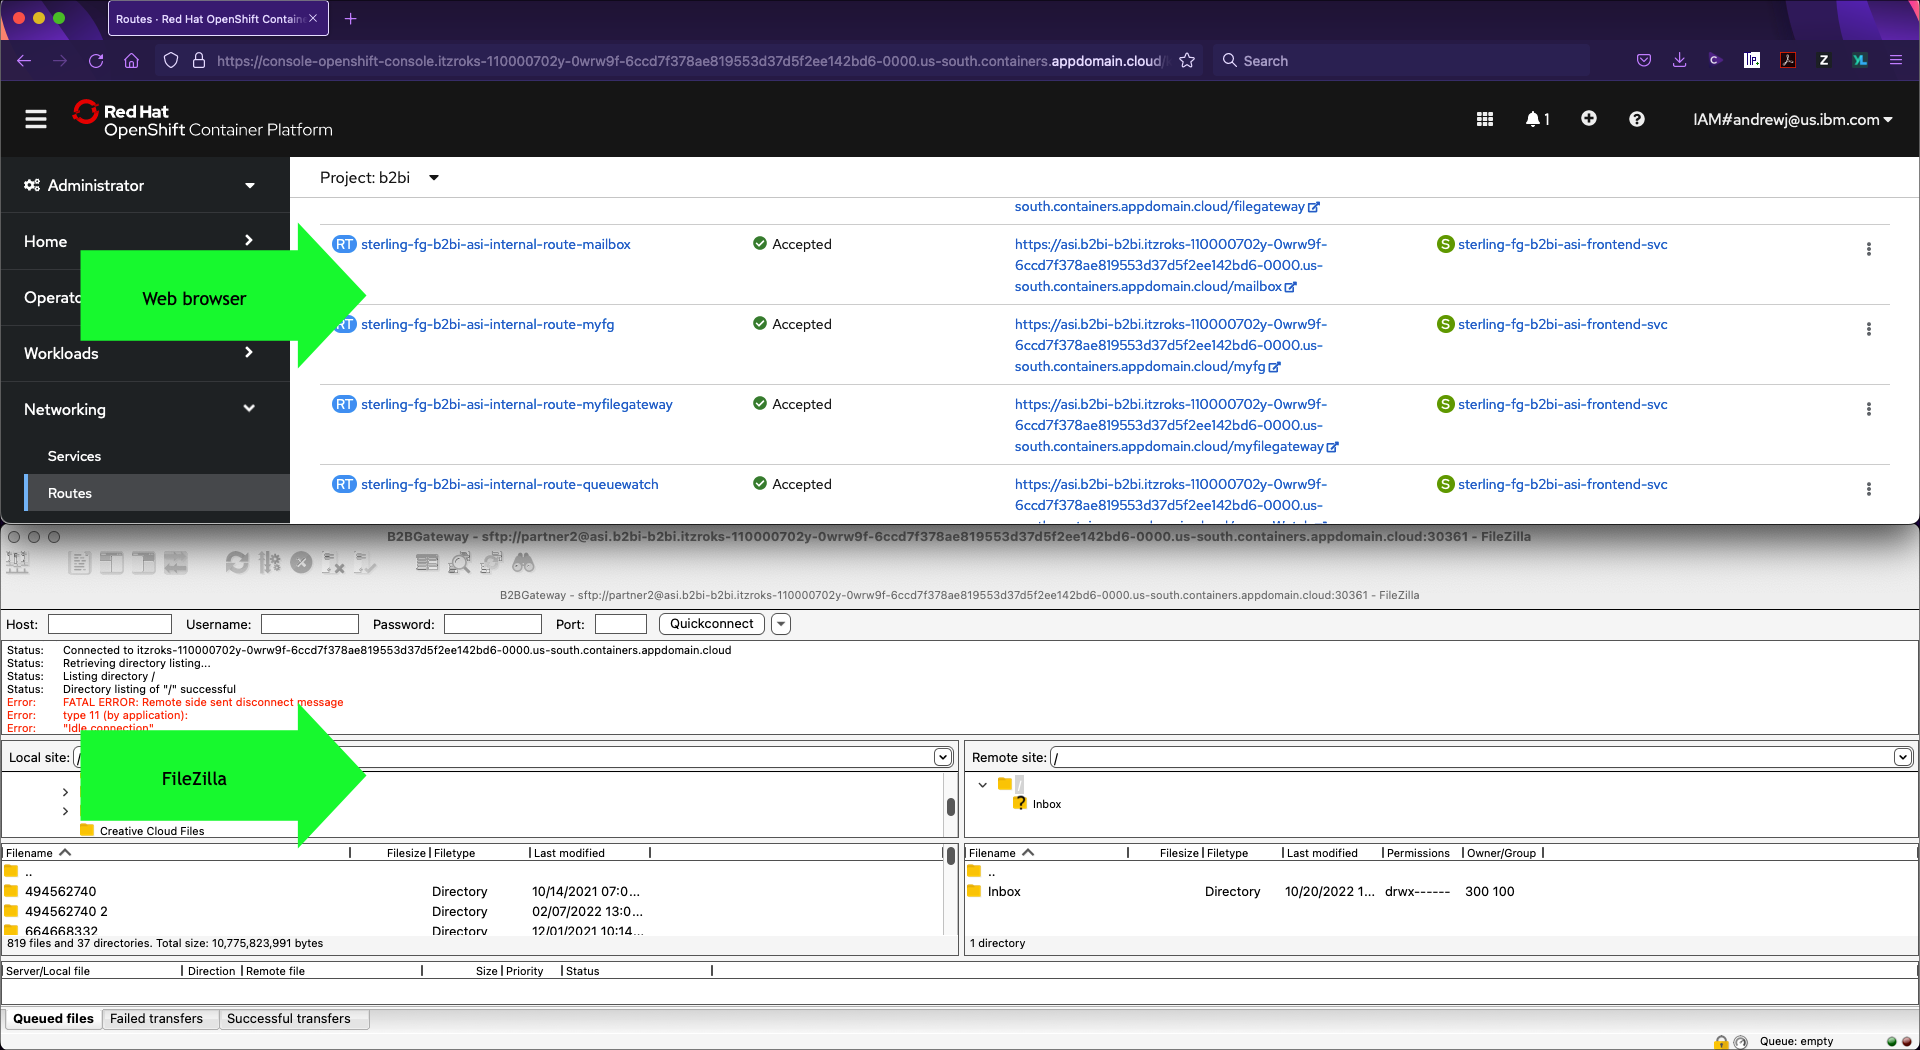1920x1050 pixels.
Task: Click the OpenShift plus import icon
Action: tap(1589, 119)
